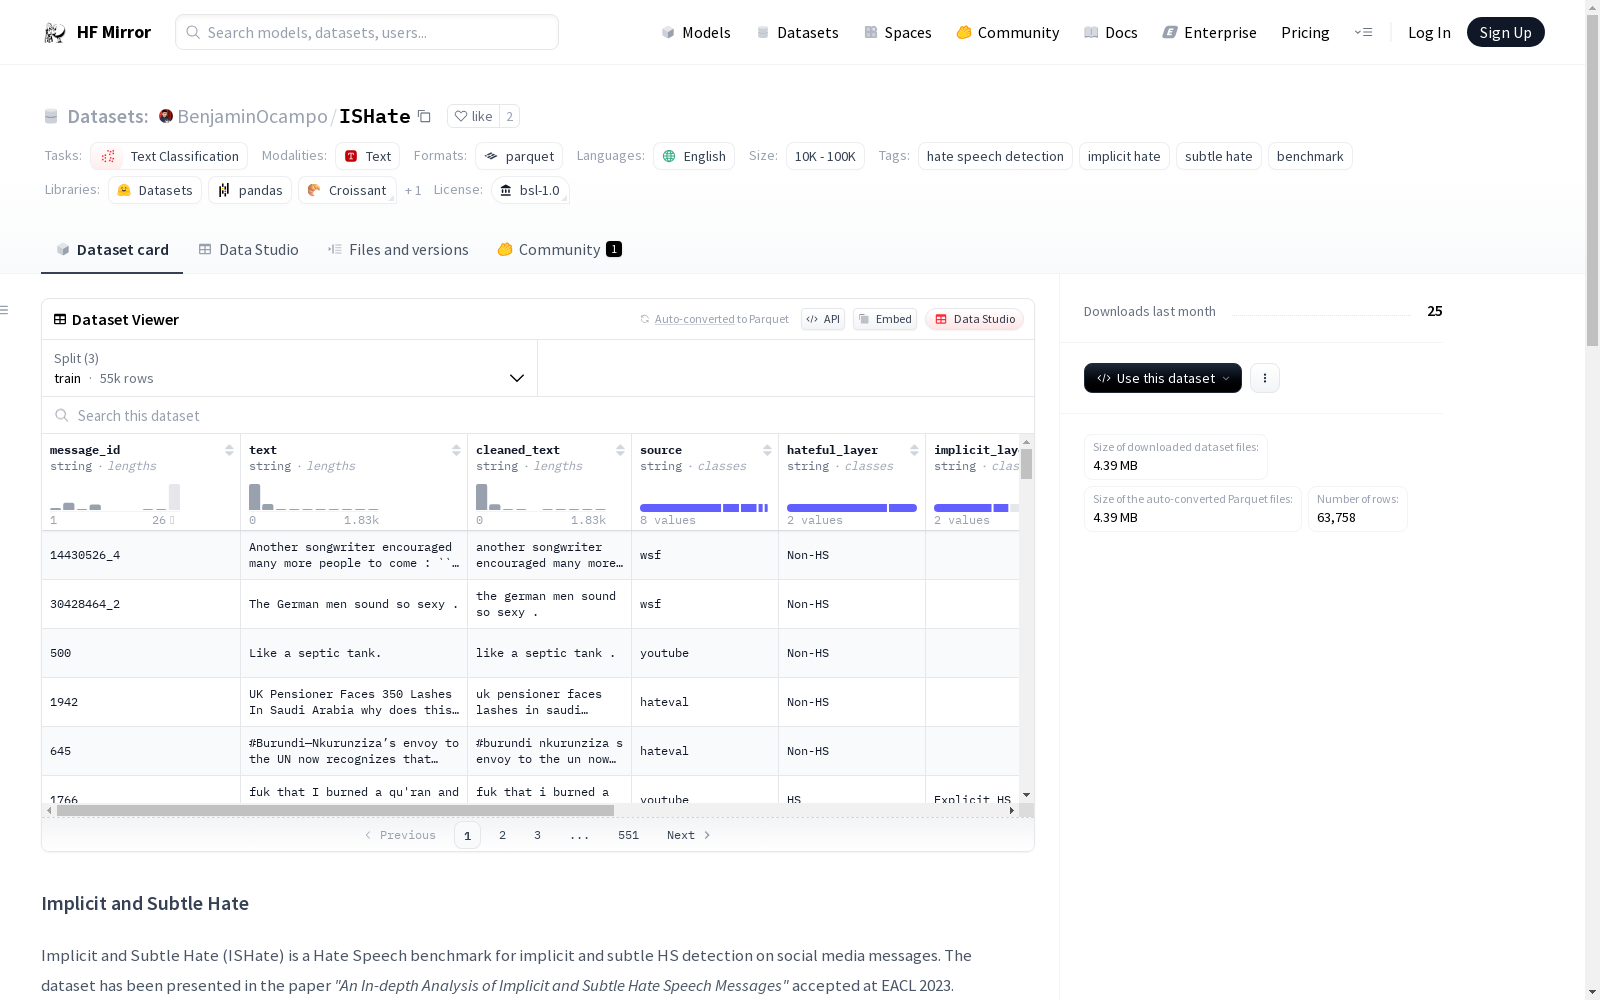This screenshot has width=1600, height=1000.
Task: Click the parquet format tag
Action: click(519, 156)
